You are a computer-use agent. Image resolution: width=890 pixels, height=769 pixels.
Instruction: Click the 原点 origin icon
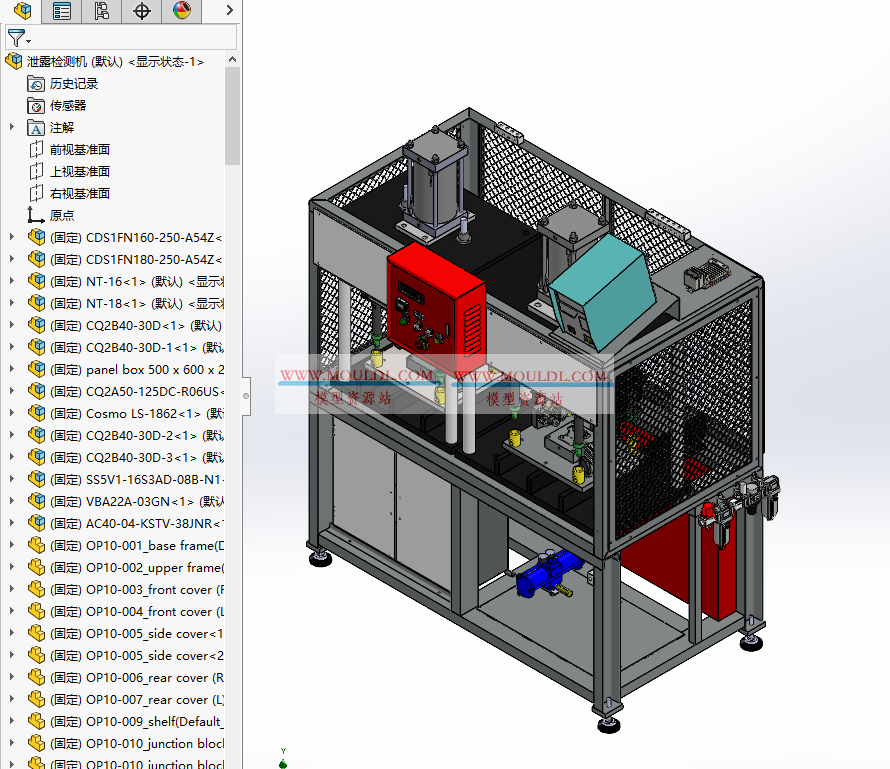click(35, 215)
